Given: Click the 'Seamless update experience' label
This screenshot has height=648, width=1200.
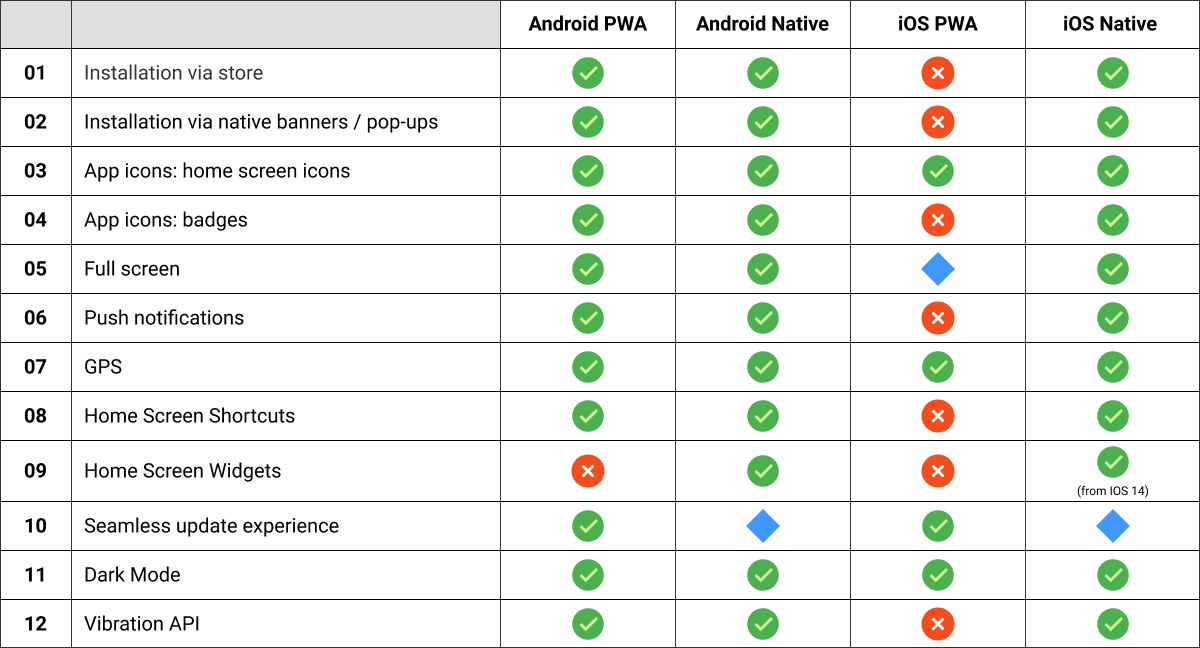Looking at the screenshot, I should tap(212, 526).
